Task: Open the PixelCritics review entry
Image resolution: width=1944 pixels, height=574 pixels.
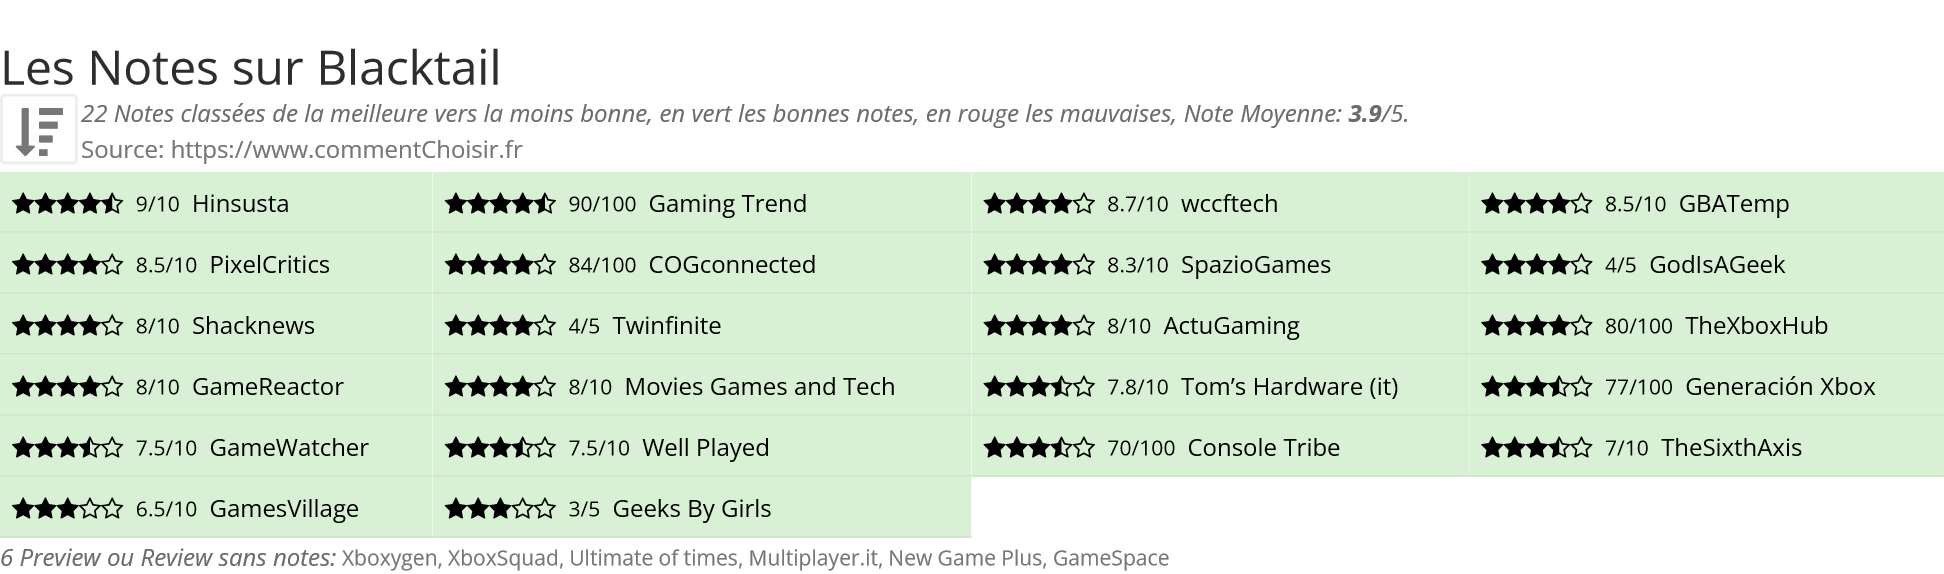Action: coord(269,265)
